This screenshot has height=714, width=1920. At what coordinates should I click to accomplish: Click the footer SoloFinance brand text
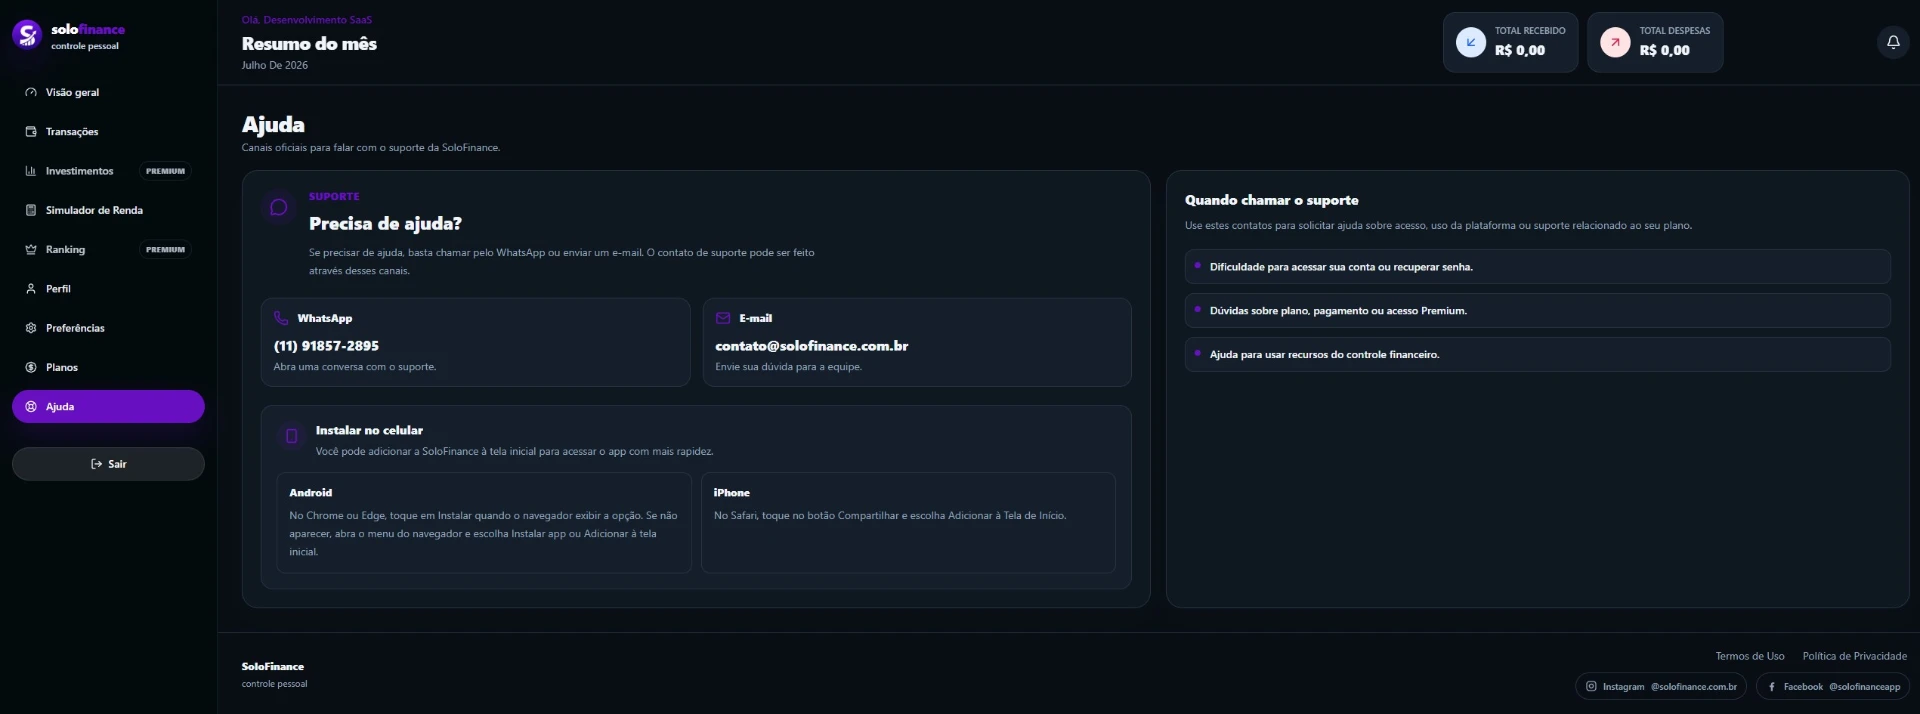[272, 666]
